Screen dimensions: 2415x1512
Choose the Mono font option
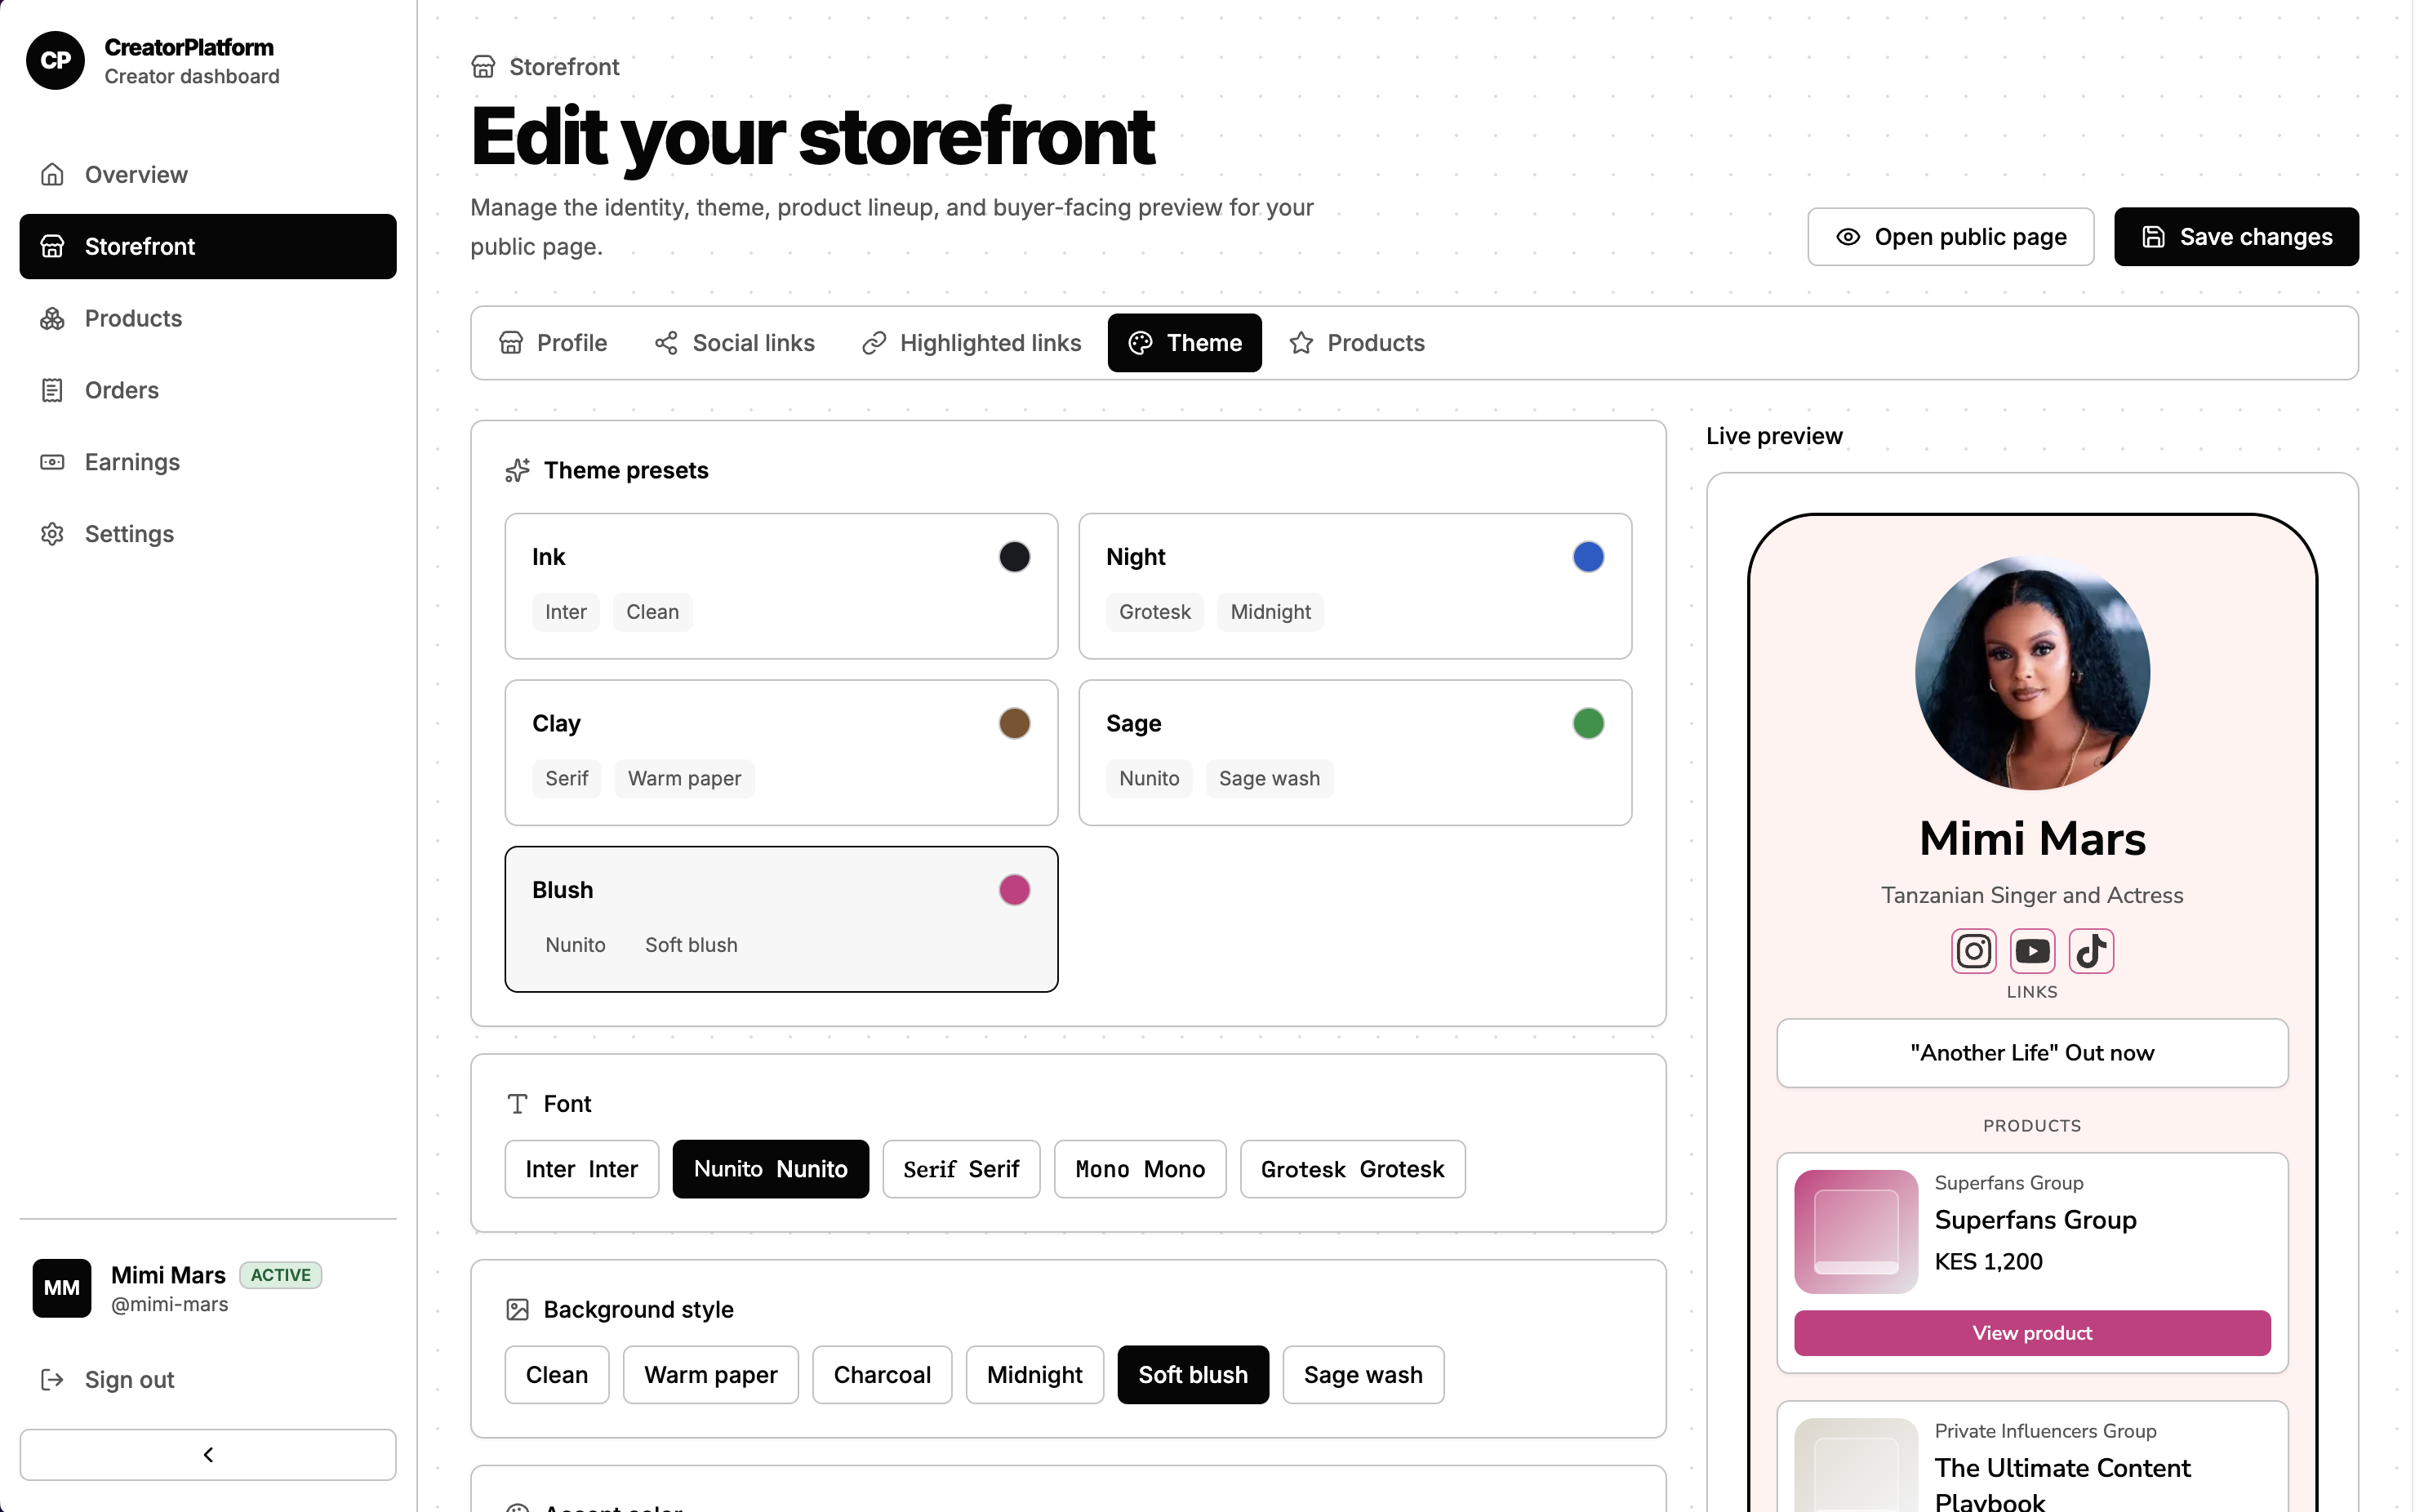pos(1140,1169)
